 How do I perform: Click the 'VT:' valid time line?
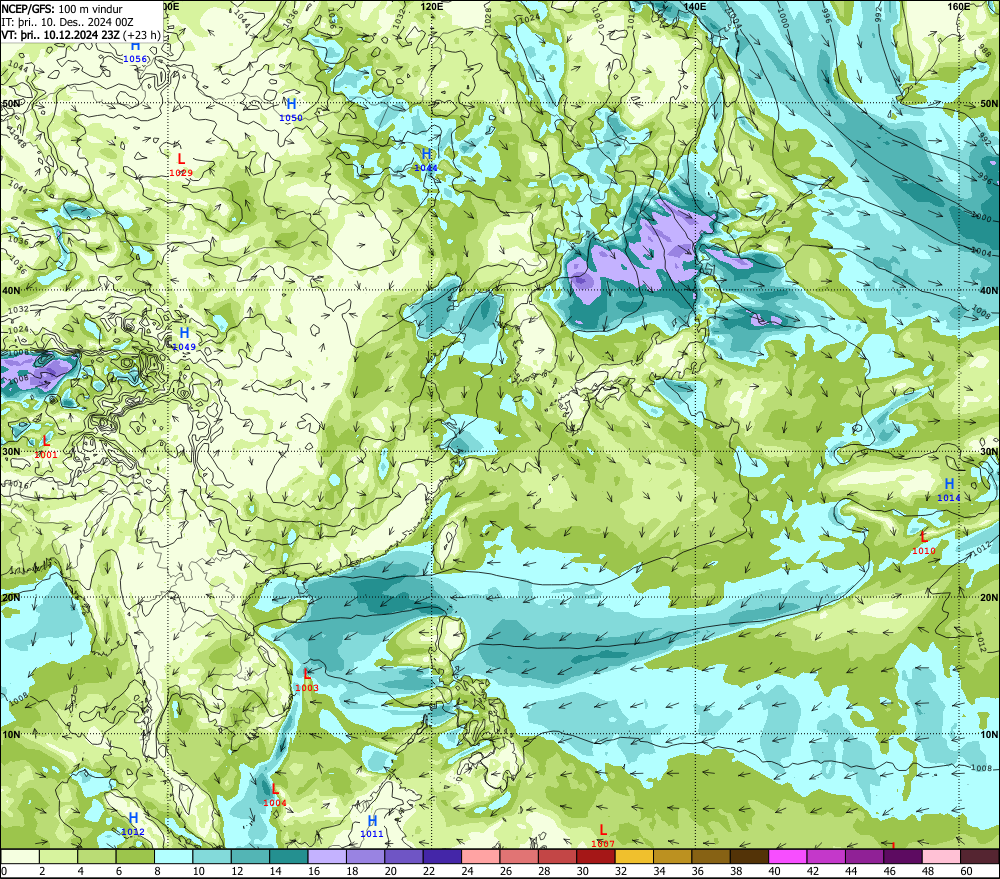coord(80,35)
